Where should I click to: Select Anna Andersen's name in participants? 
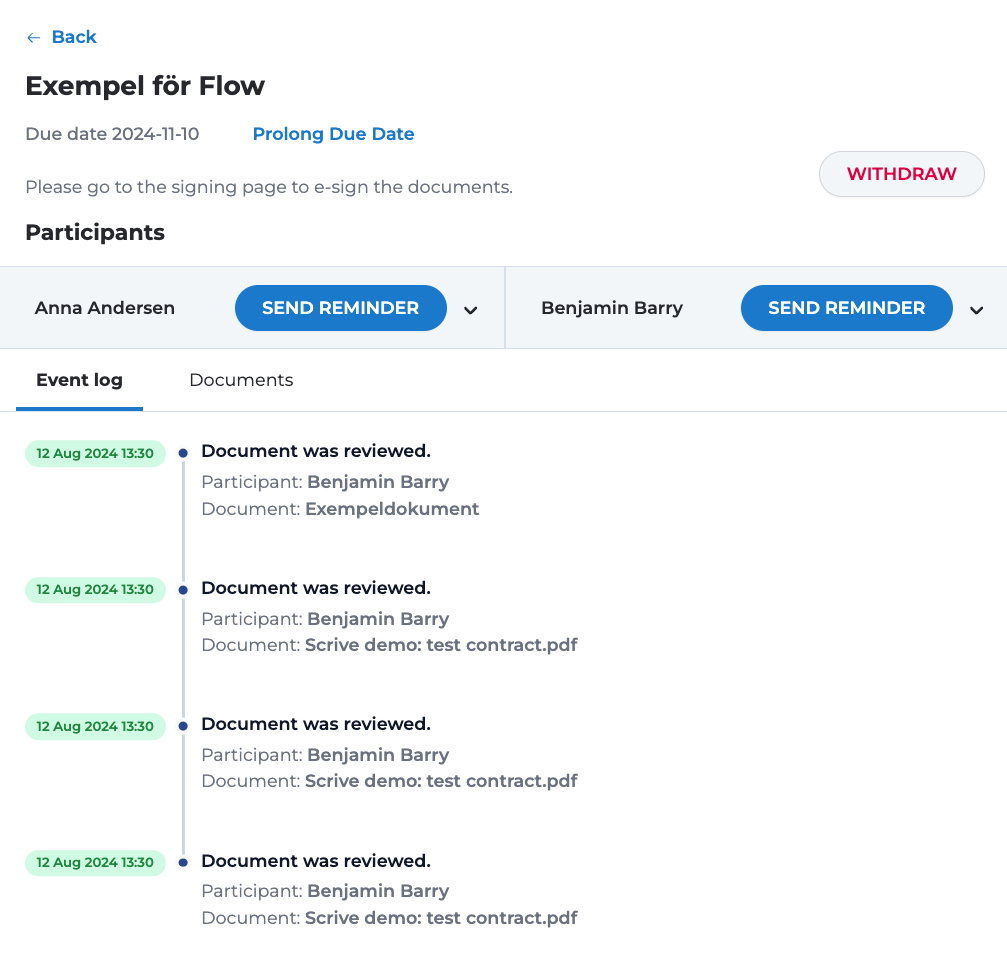coord(105,308)
